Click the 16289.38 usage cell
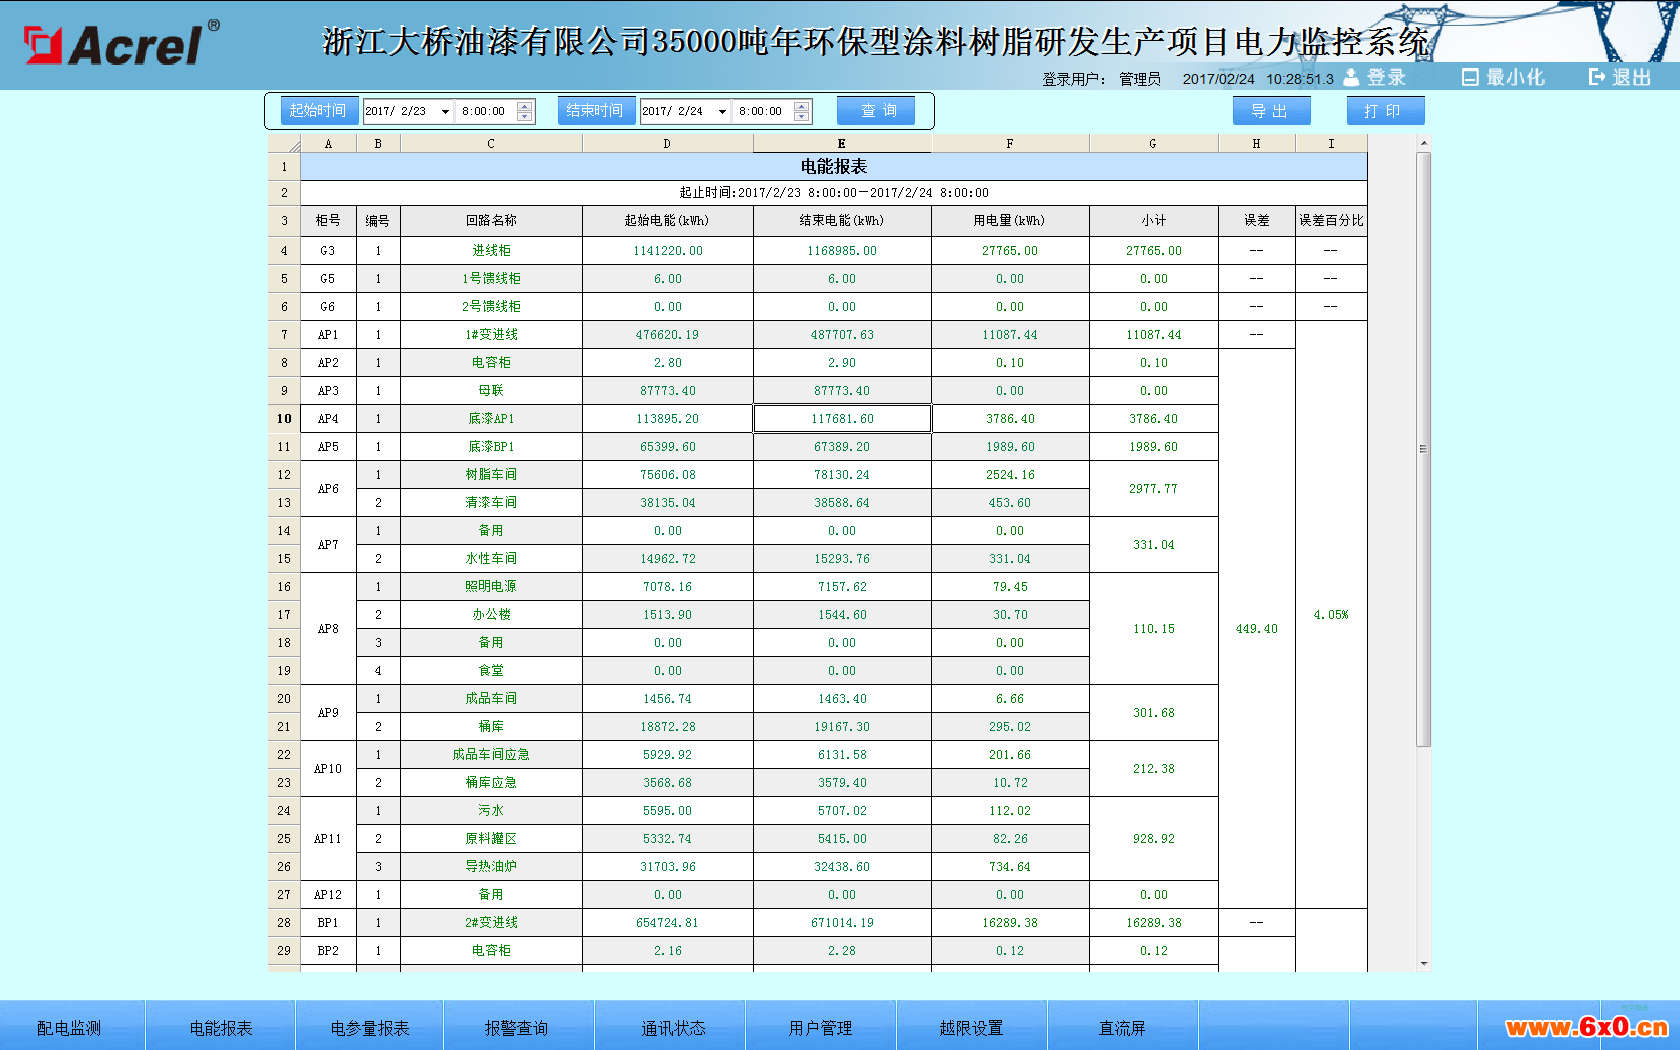The image size is (1680, 1050). coord(1010,923)
